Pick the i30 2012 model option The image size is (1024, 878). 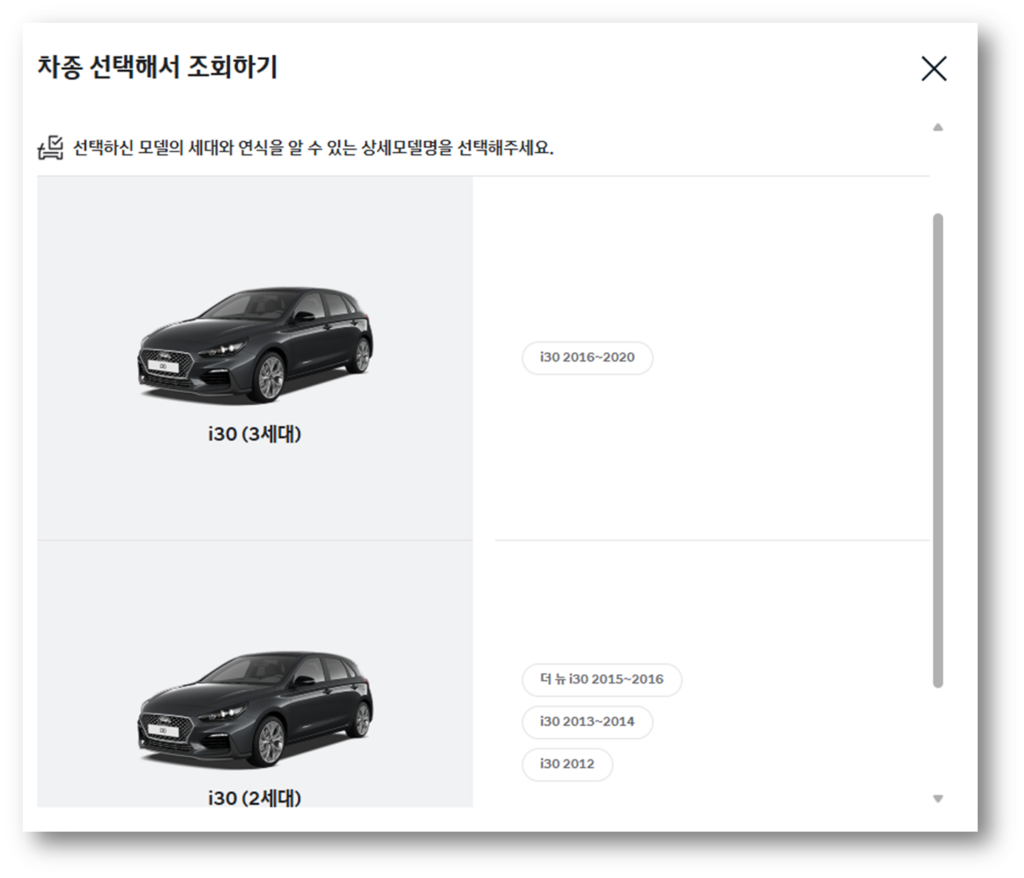[567, 764]
